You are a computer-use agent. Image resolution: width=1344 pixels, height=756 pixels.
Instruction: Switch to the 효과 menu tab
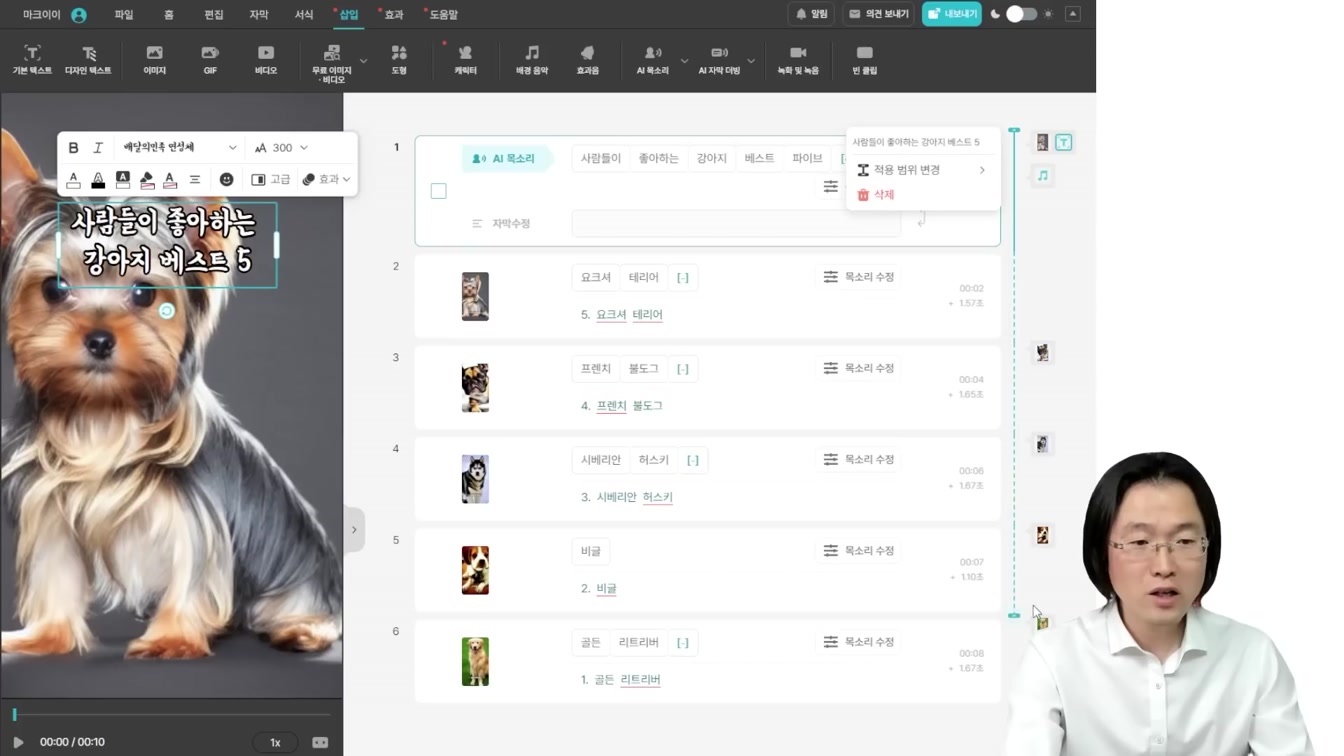394,15
